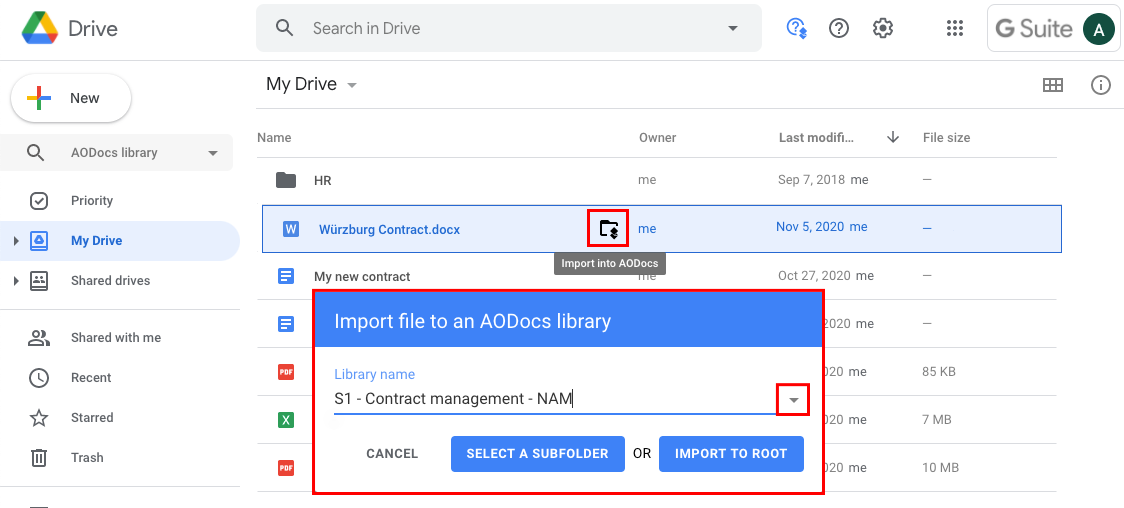This screenshot has width=1124, height=508.
Task: Switch to grid layout view
Action: tap(1052, 85)
